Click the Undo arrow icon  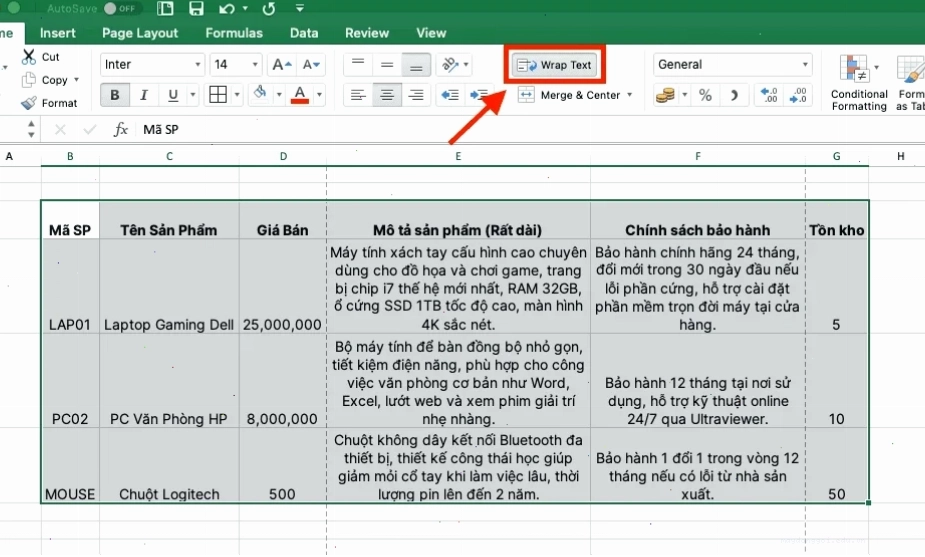pyautogui.click(x=227, y=8)
